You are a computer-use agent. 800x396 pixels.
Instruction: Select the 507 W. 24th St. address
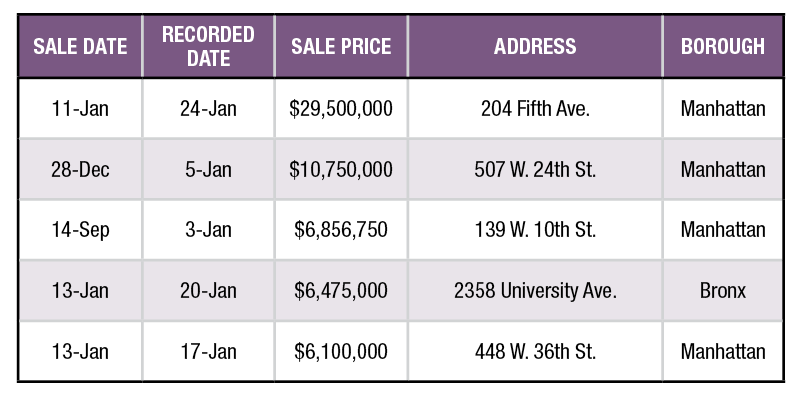(x=535, y=169)
